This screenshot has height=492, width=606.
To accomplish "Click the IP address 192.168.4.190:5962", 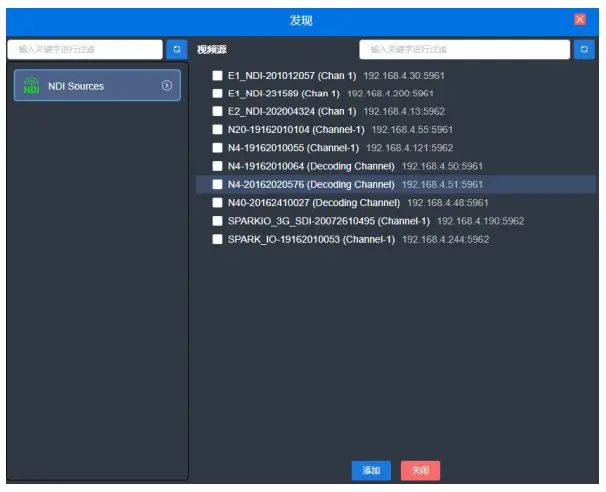I will (480, 221).
